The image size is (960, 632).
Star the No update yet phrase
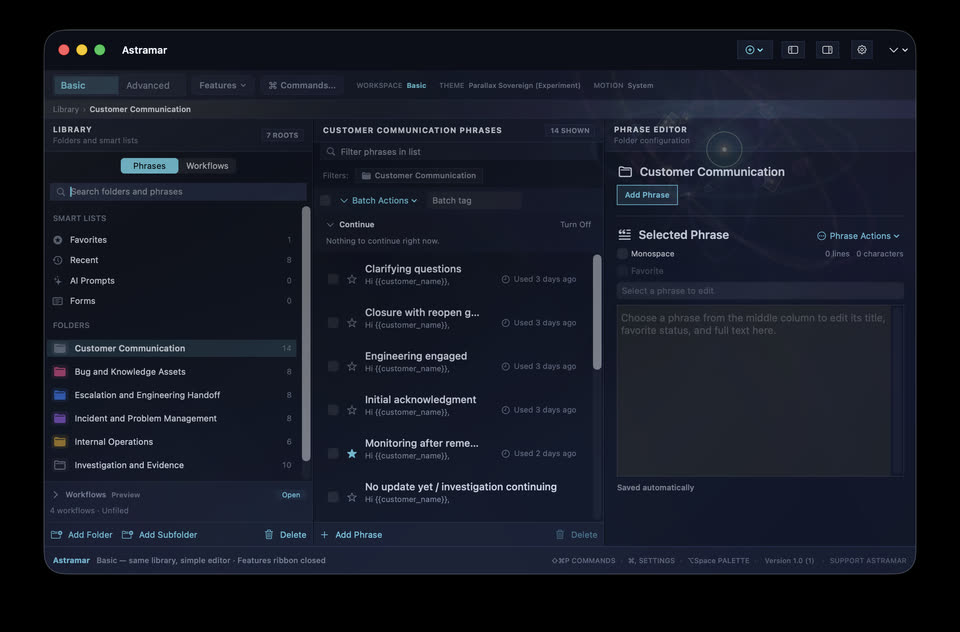[352, 497]
